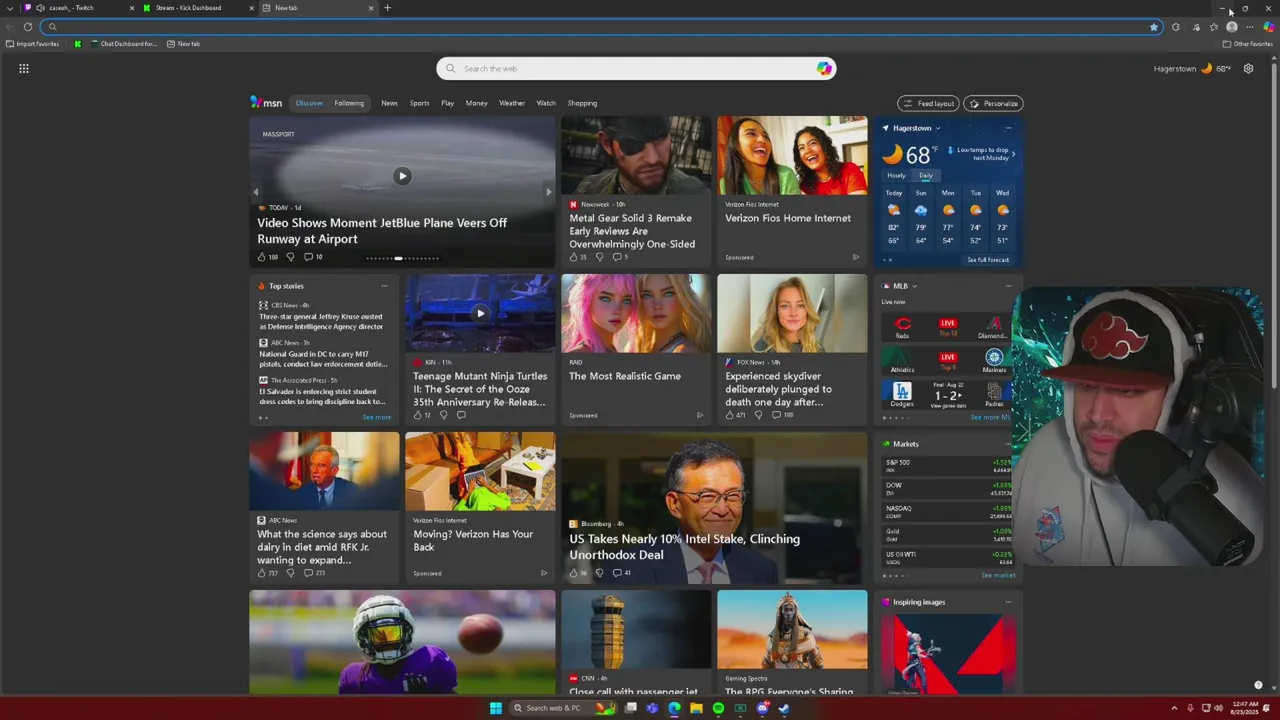
Task: Close the Stream - Kick Dashboard tab
Action: click(251, 8)
